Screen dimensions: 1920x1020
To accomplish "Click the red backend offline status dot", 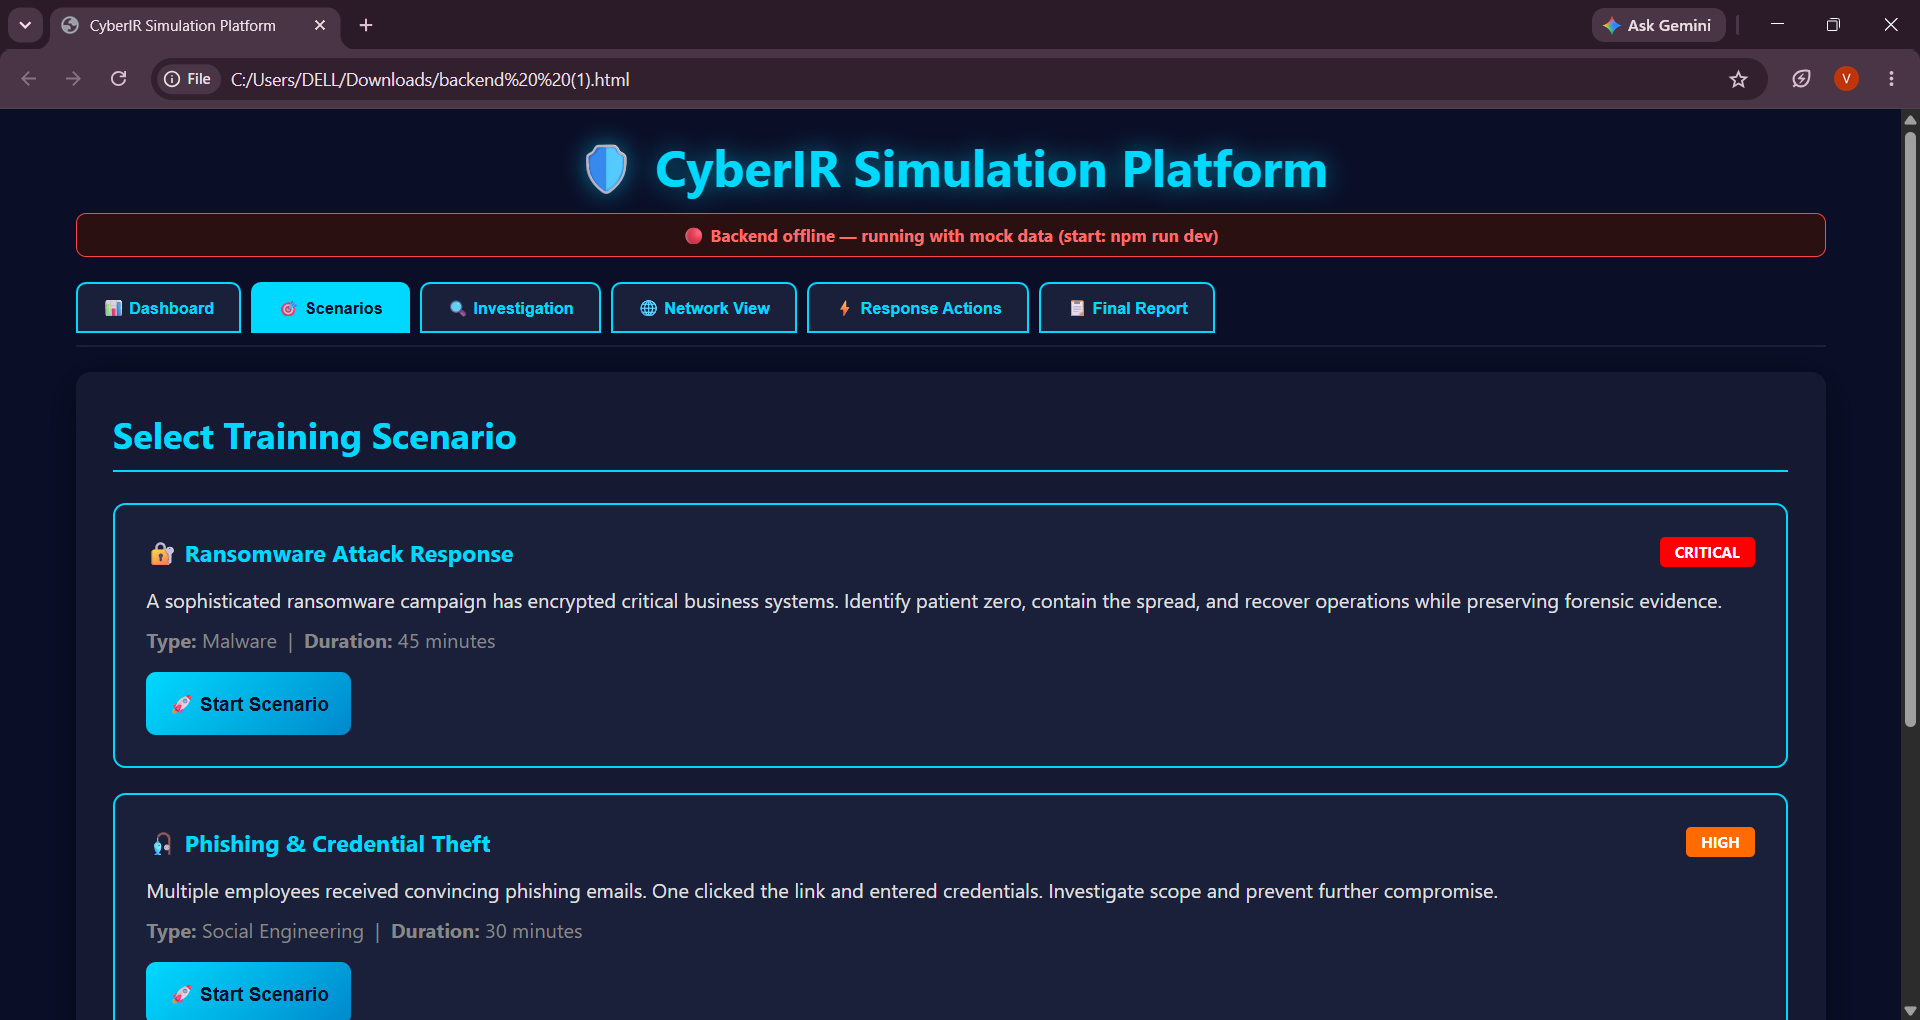I will 693,236.
